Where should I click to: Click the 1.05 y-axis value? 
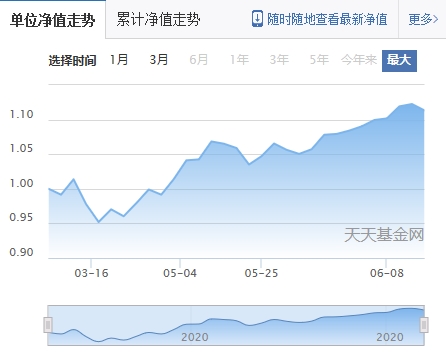[22, 149]
